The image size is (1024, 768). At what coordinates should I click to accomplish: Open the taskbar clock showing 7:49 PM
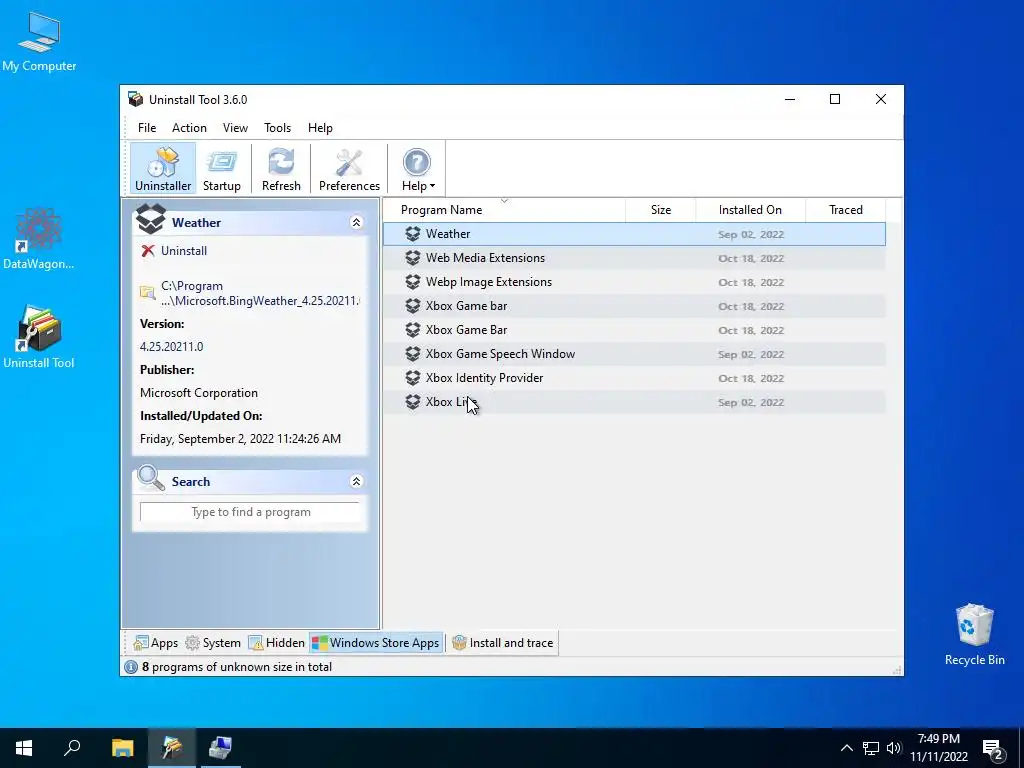point(938,748)
